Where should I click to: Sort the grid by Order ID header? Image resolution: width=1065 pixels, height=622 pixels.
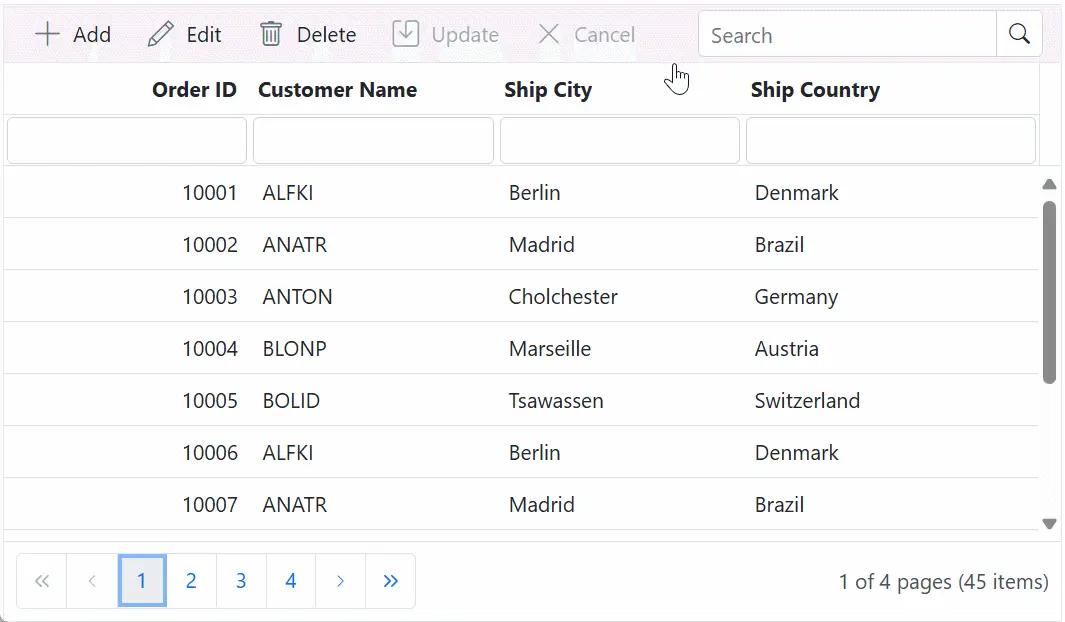pyautogui.click(x=194, y=89)
